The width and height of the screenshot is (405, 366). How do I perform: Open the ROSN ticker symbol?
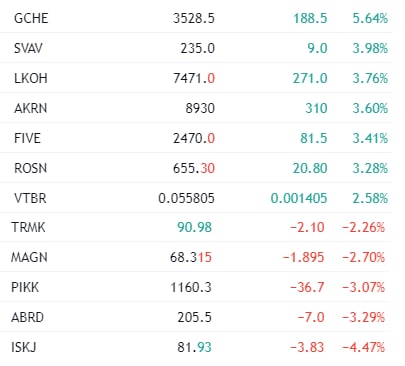click(x=30, y=168)
